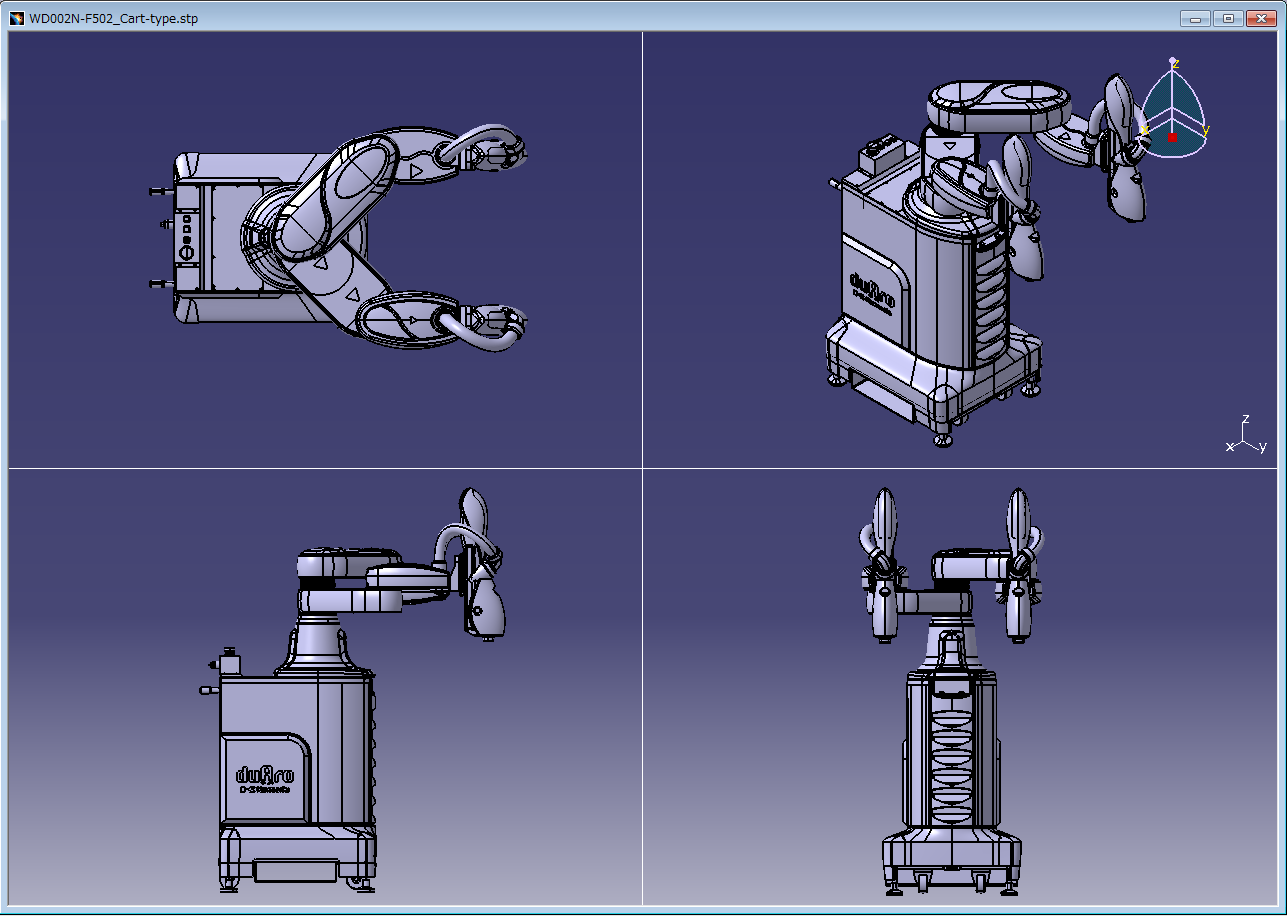Click the WD002N-F502_Cart-type.stp window title
Image resolution: width=1287 pixels, height=916 pixels.
point(113,19)
